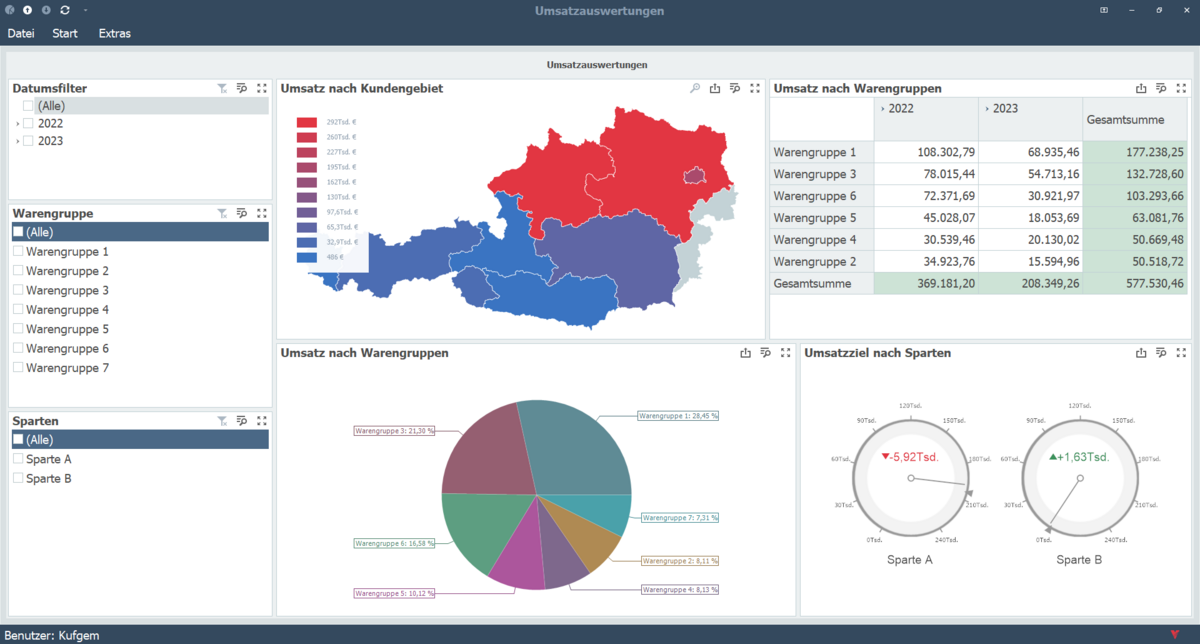Open the Datei menu
The image size is (1200, 644).
(21, 33)
